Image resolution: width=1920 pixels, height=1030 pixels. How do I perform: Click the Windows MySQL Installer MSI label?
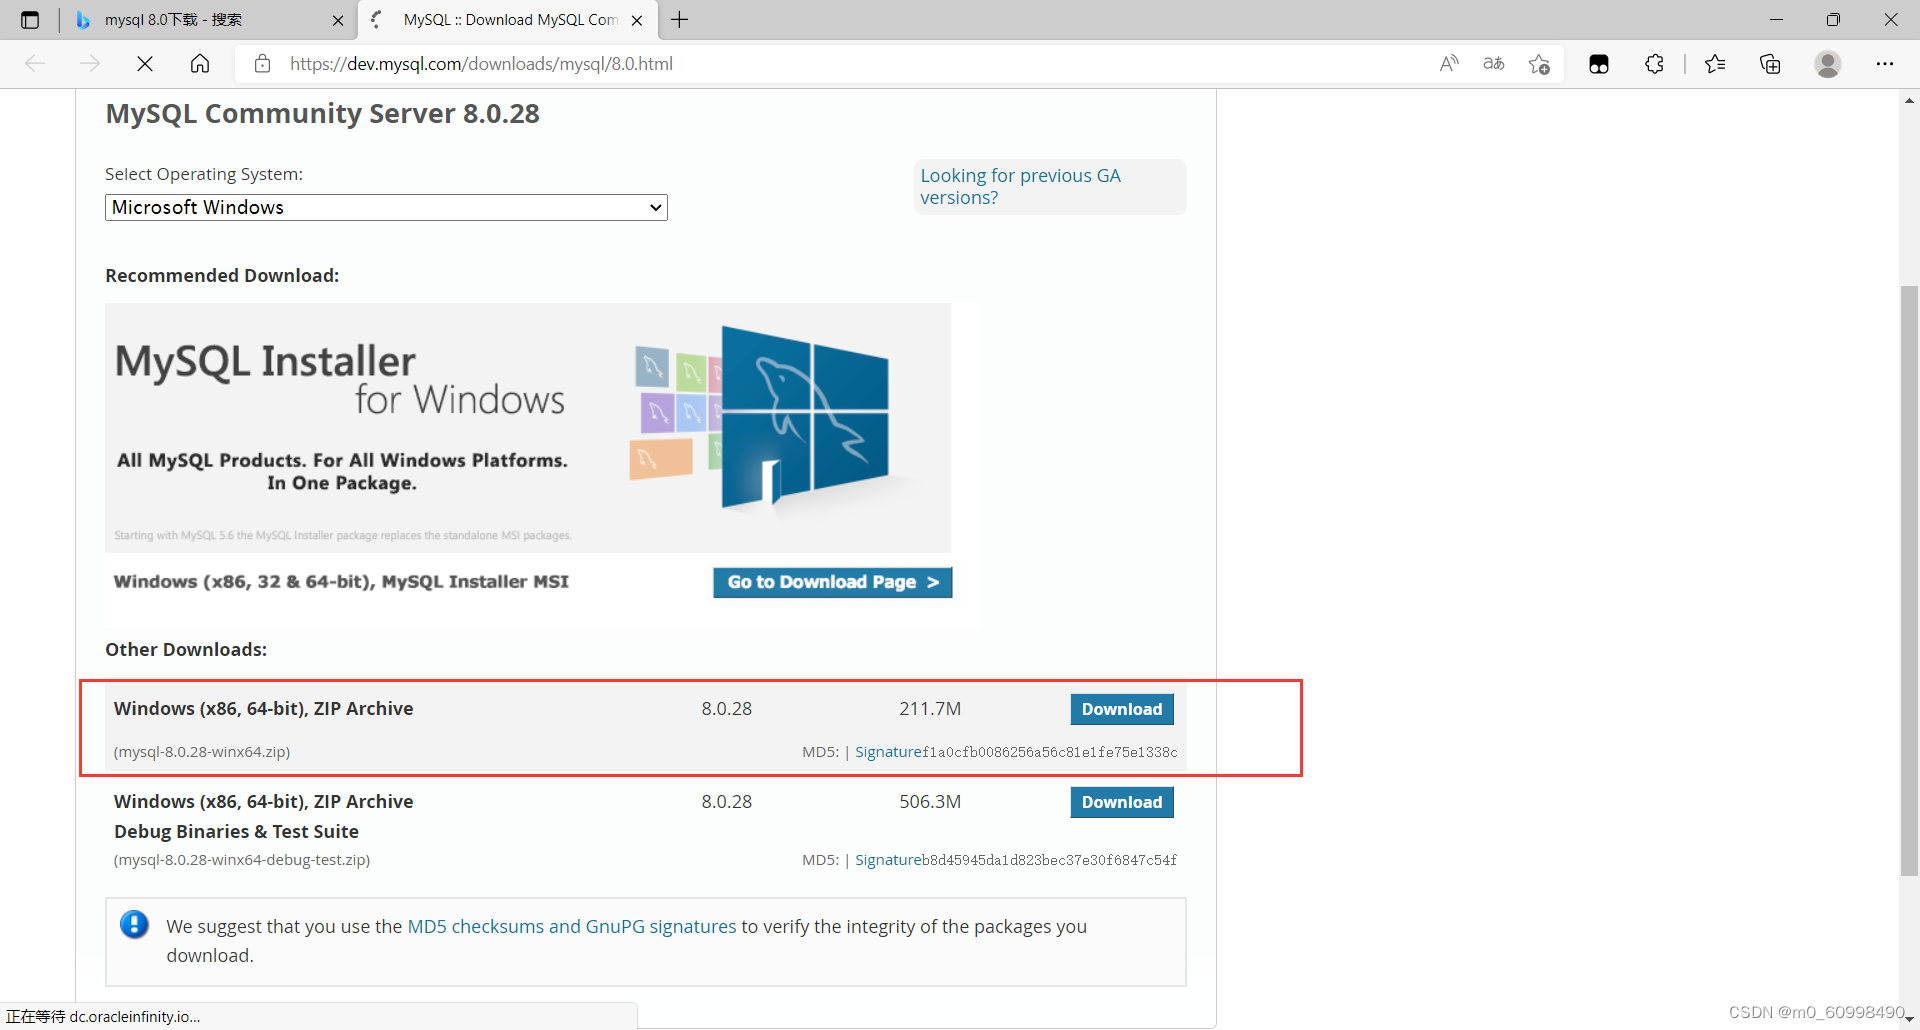[341, 582]
